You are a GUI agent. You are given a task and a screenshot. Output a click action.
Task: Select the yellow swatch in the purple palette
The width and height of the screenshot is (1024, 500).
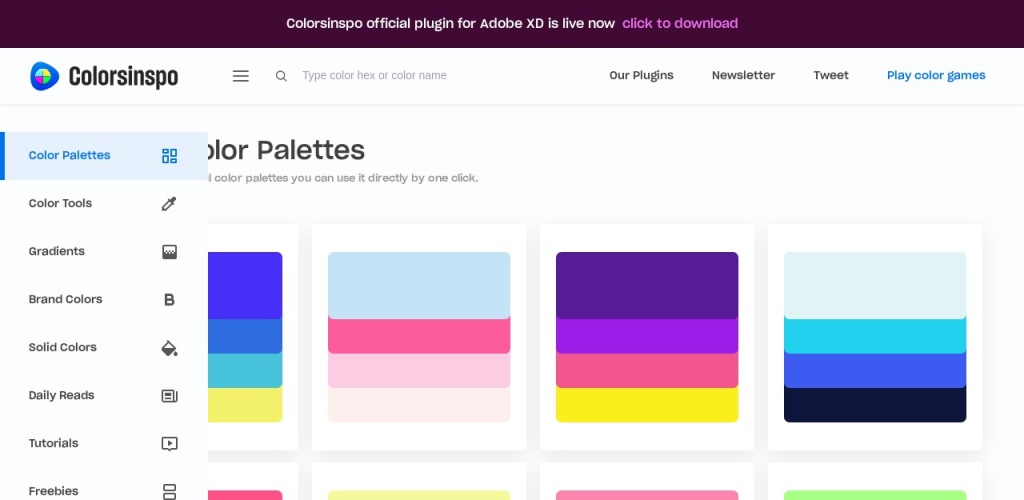coord(647,405)
